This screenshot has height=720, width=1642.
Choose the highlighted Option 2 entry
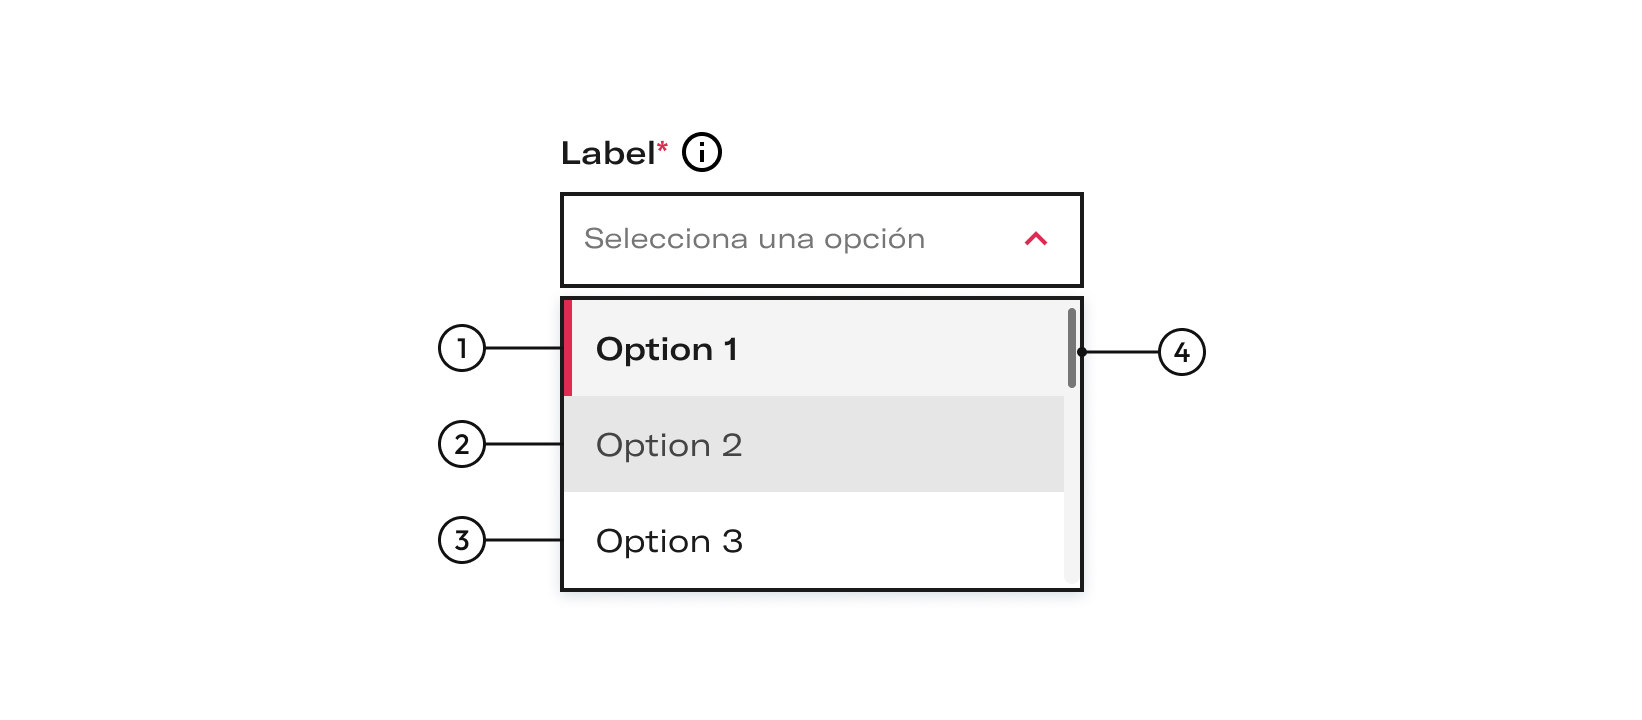(x=814, y=444)
